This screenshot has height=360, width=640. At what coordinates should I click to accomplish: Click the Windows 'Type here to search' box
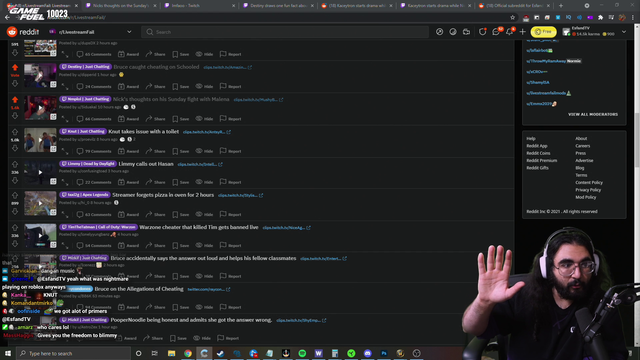[x=73, y=353]
